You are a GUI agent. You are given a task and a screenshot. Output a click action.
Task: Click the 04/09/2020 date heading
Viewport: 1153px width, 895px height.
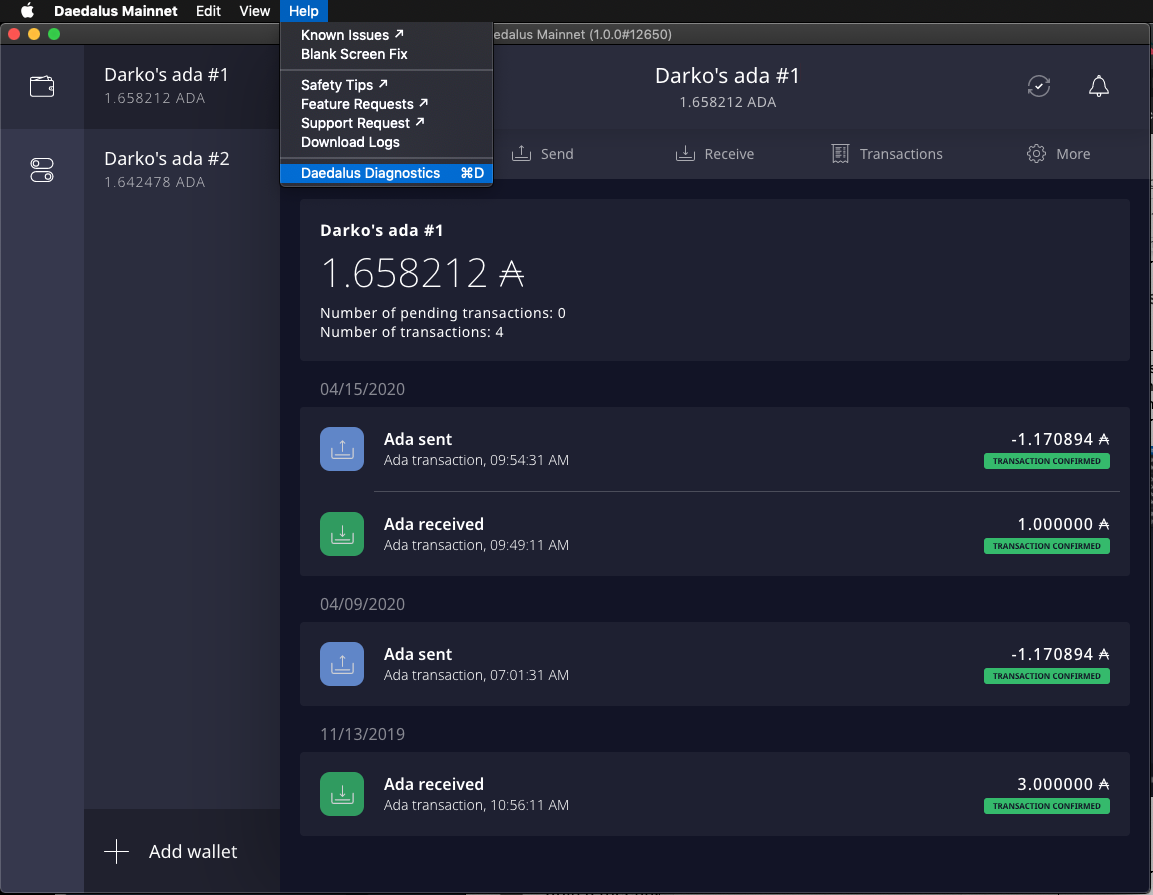363,604
